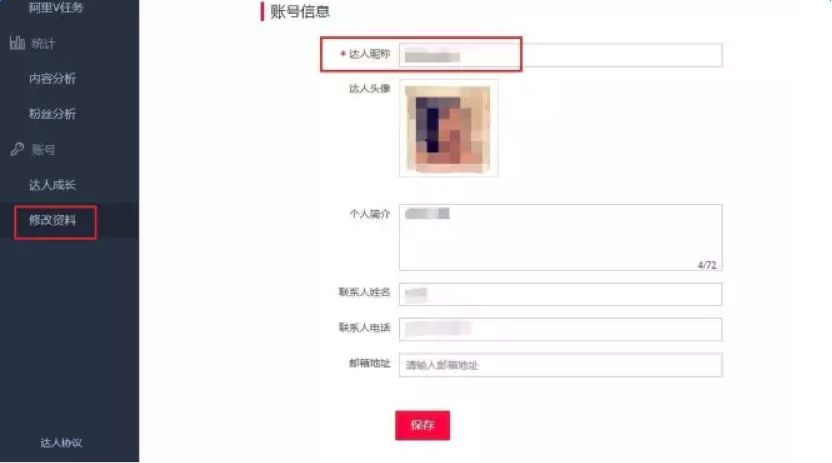This screenshot has width=832, height=463.
Task: Select 内容分析 in the sidebar
Action: coord(53,78)
